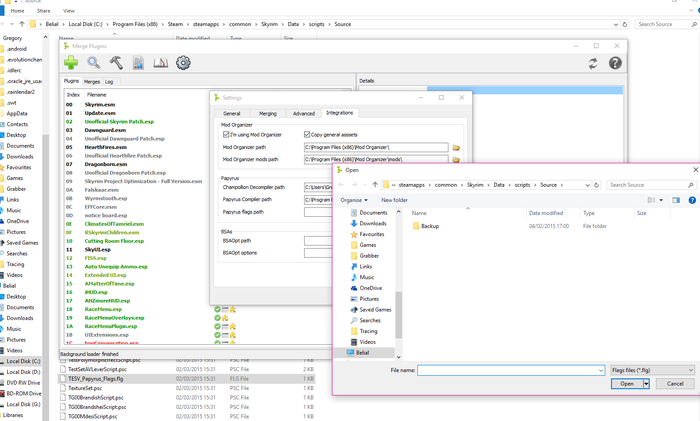Click the green plus create merge icon
This screenshot has width=700, height=421.
tap(72, 63)
